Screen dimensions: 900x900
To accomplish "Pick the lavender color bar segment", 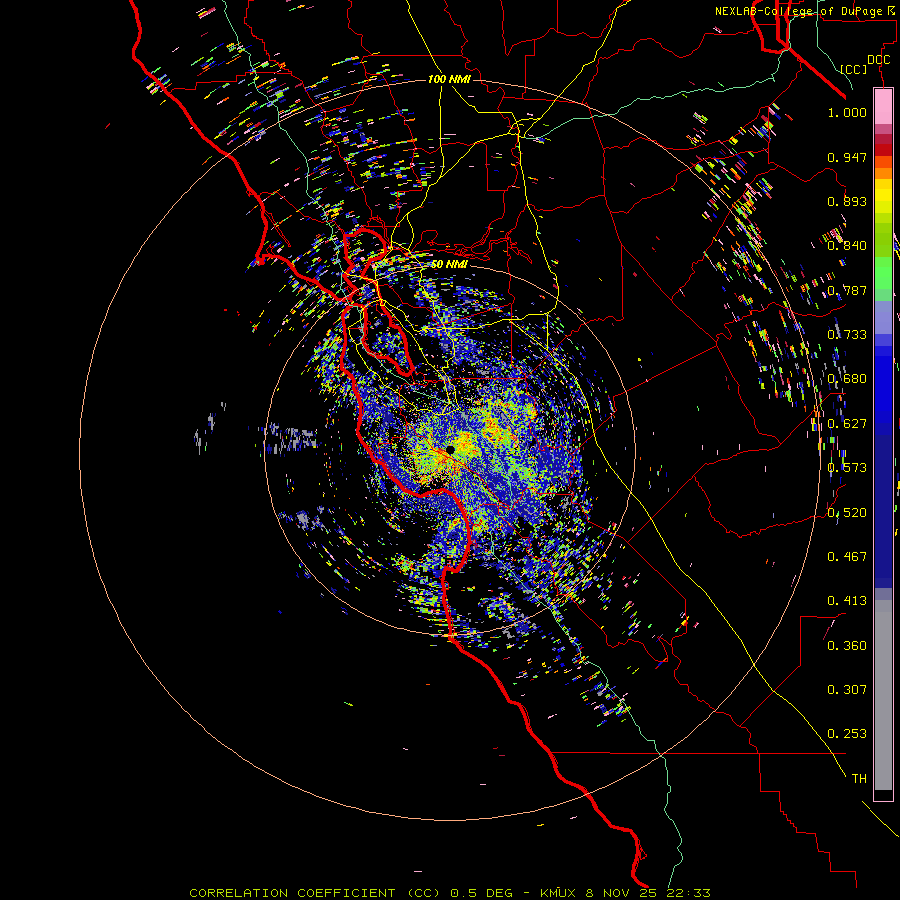I will click(x=883, y=317).
